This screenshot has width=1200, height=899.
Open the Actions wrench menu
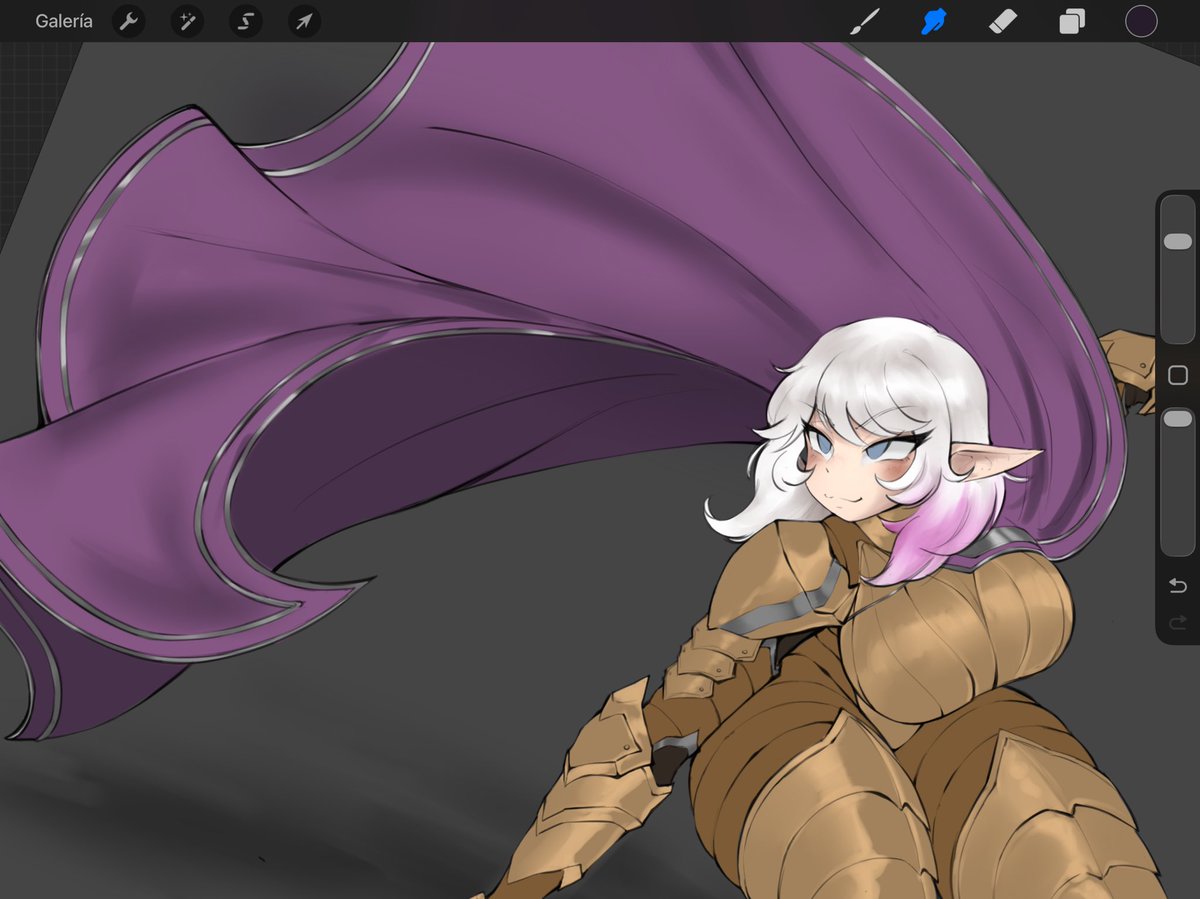(x=129, y=21)
